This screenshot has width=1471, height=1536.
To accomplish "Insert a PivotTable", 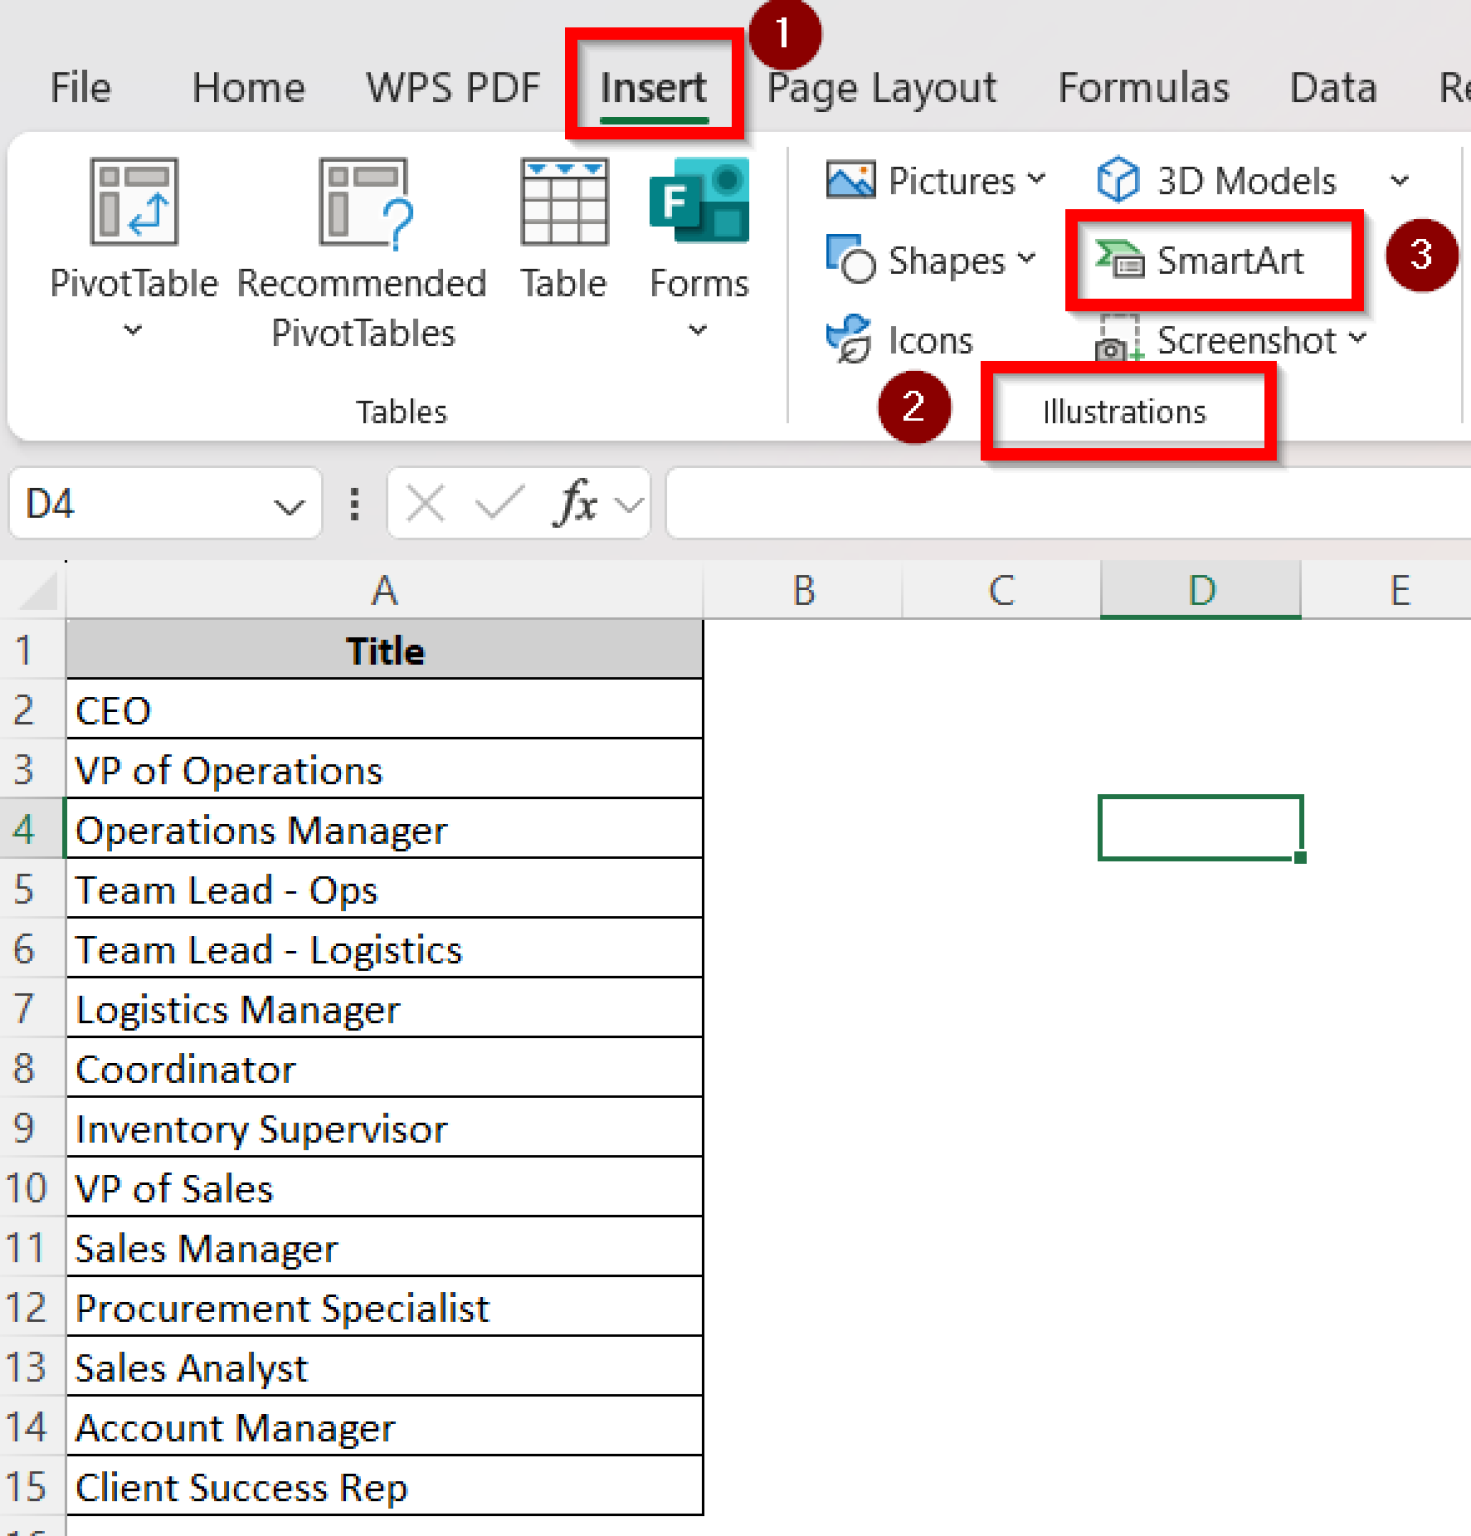I will tap(134, 240).
